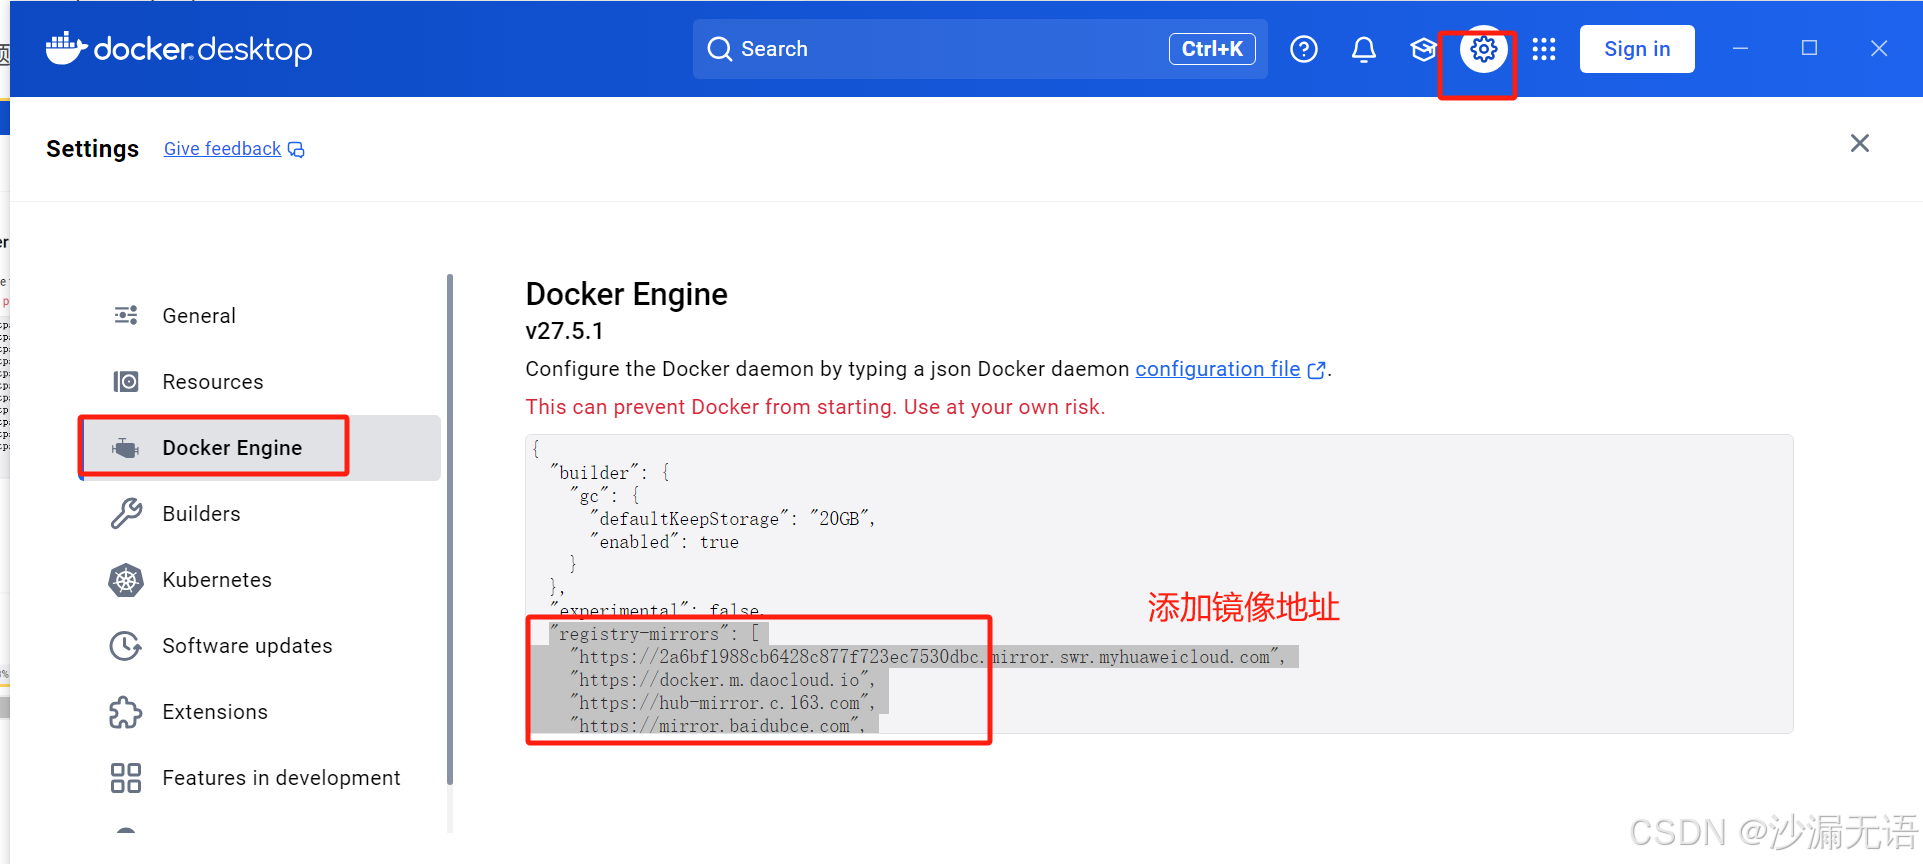Close the Docker Desktop window
The height and width of the screenshot is (864, 1923).
[1879, 48]
